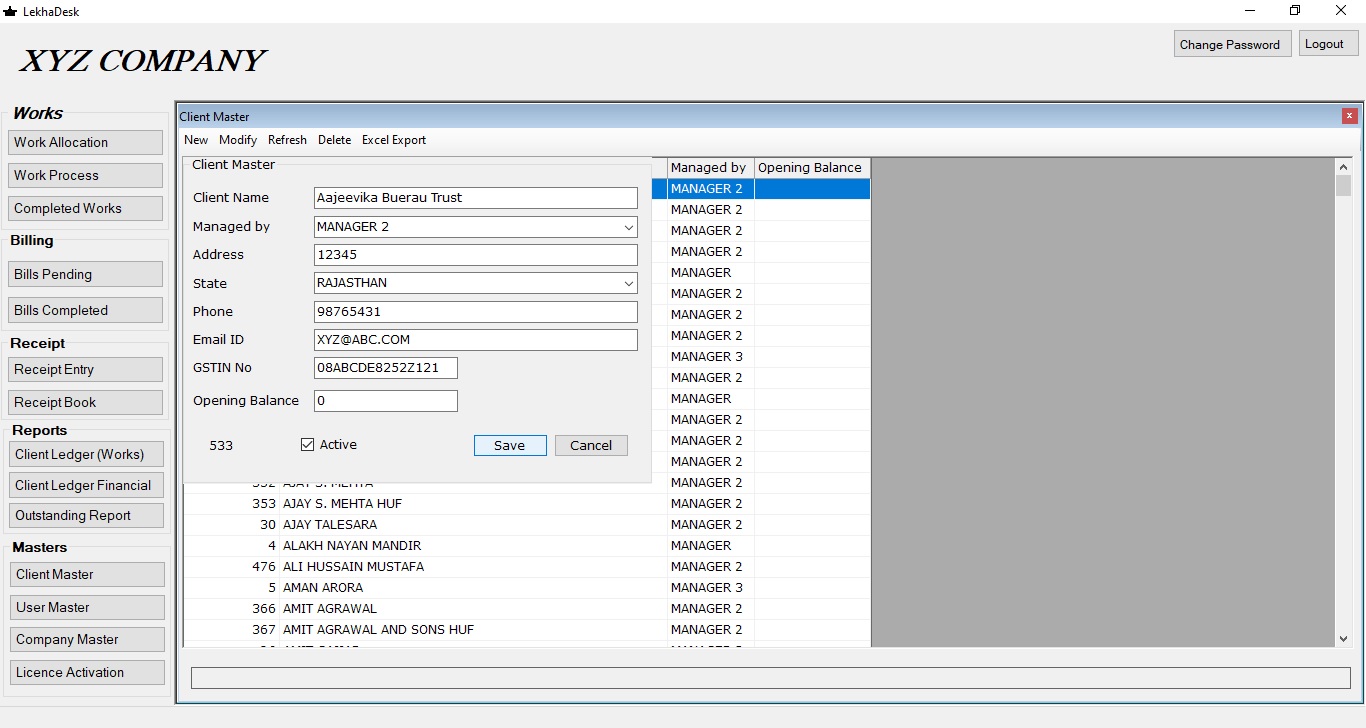The width and height of the screenshot is (1366, 728).
Task: Toggle the Active checkbox
Action: (308, 444)
